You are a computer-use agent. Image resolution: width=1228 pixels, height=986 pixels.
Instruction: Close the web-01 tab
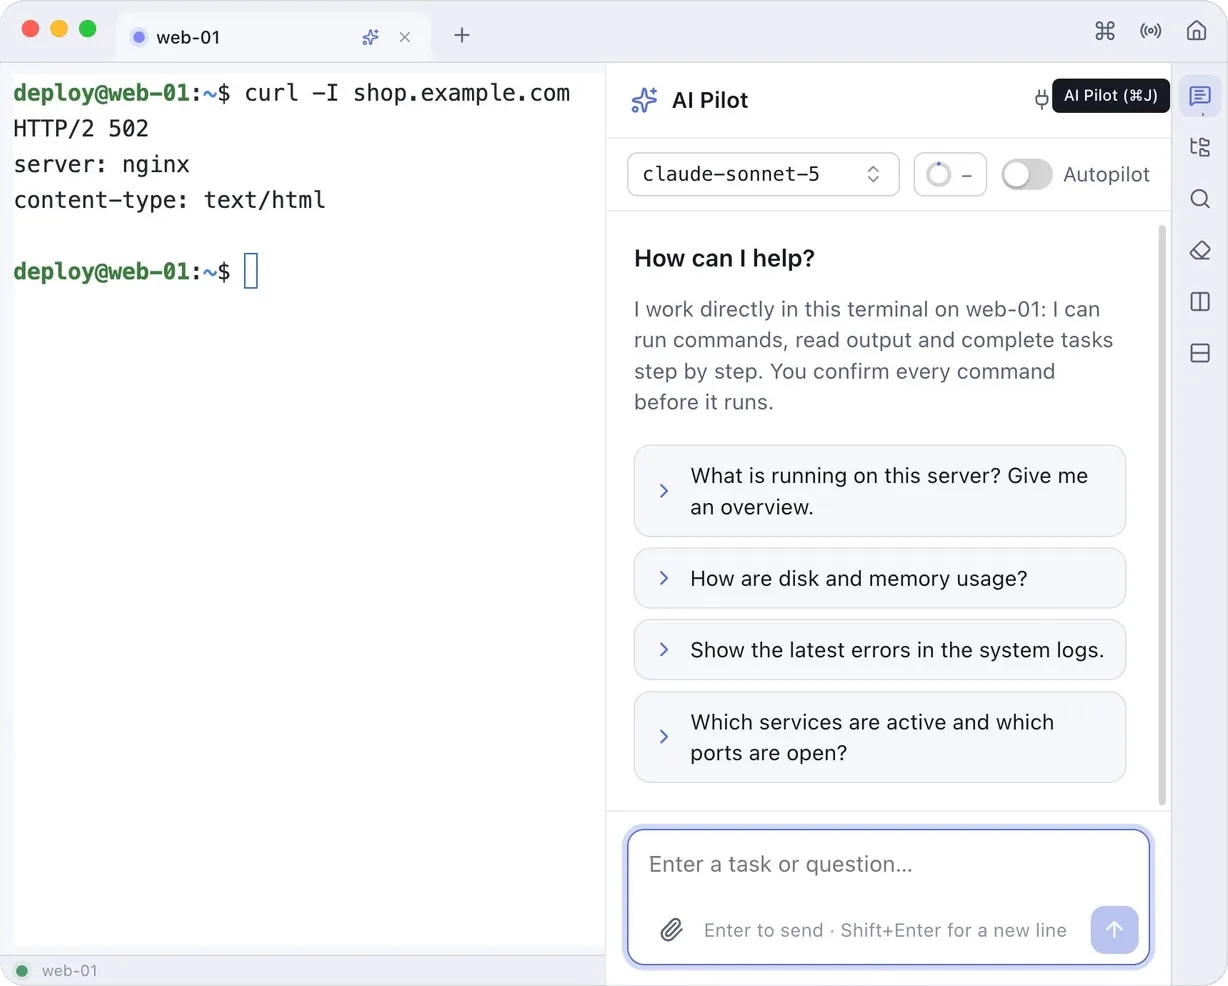[x=405, y=37]
